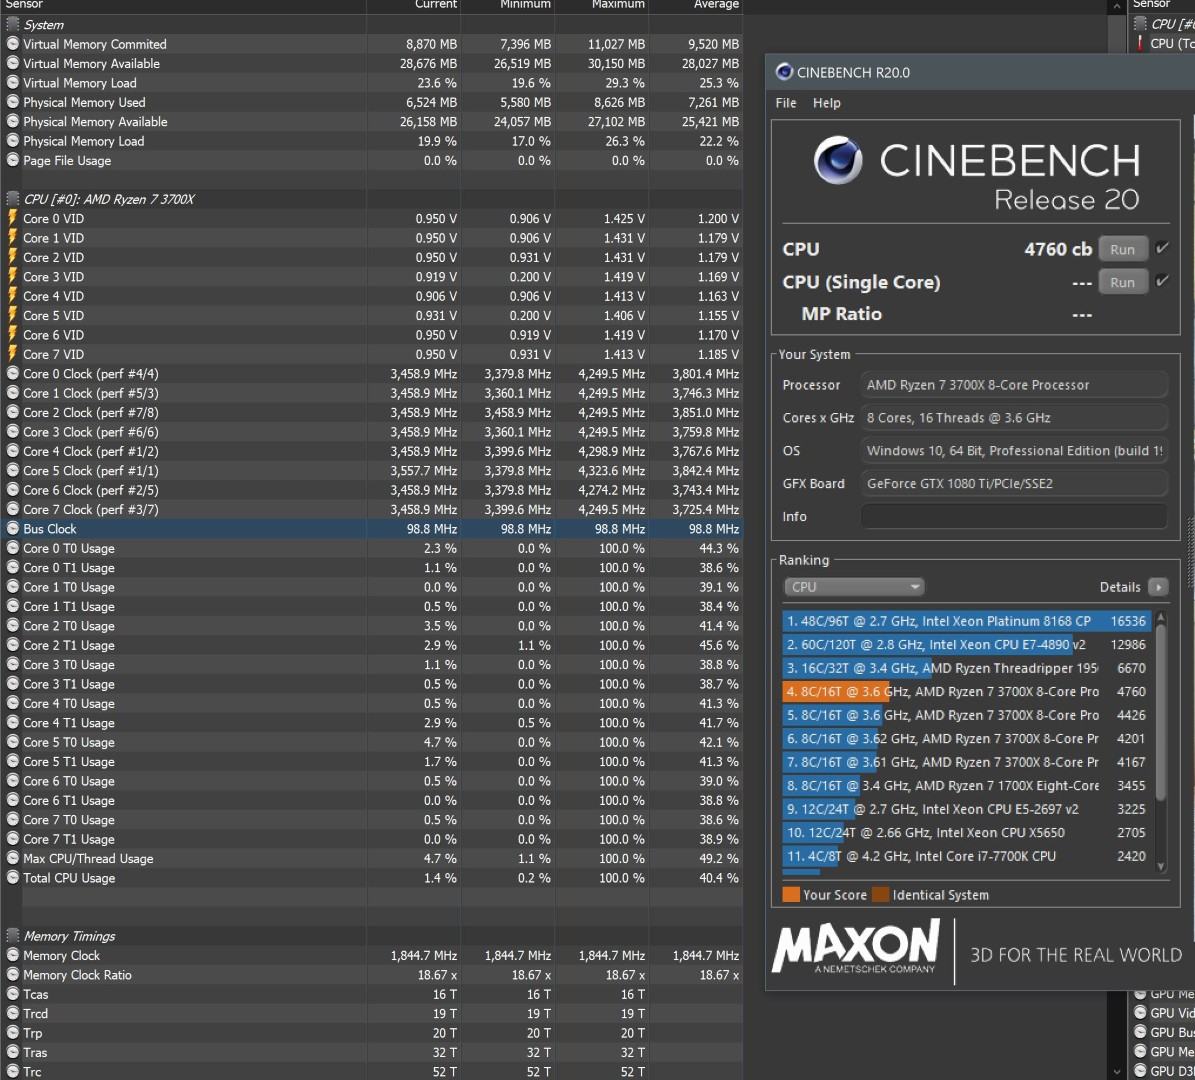Screen dimensions: 1195x1080
Task: Click the Core 7 VID lightning icon
Action: click(x=12, y=354)
